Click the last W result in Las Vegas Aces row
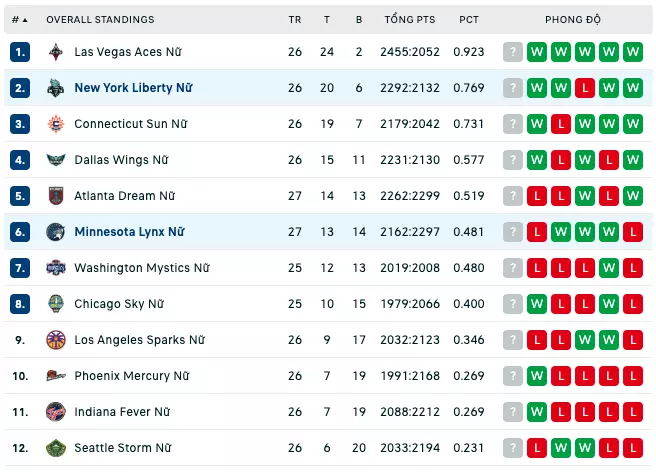Screen dimensions: 656x472 tap(633, 52)
